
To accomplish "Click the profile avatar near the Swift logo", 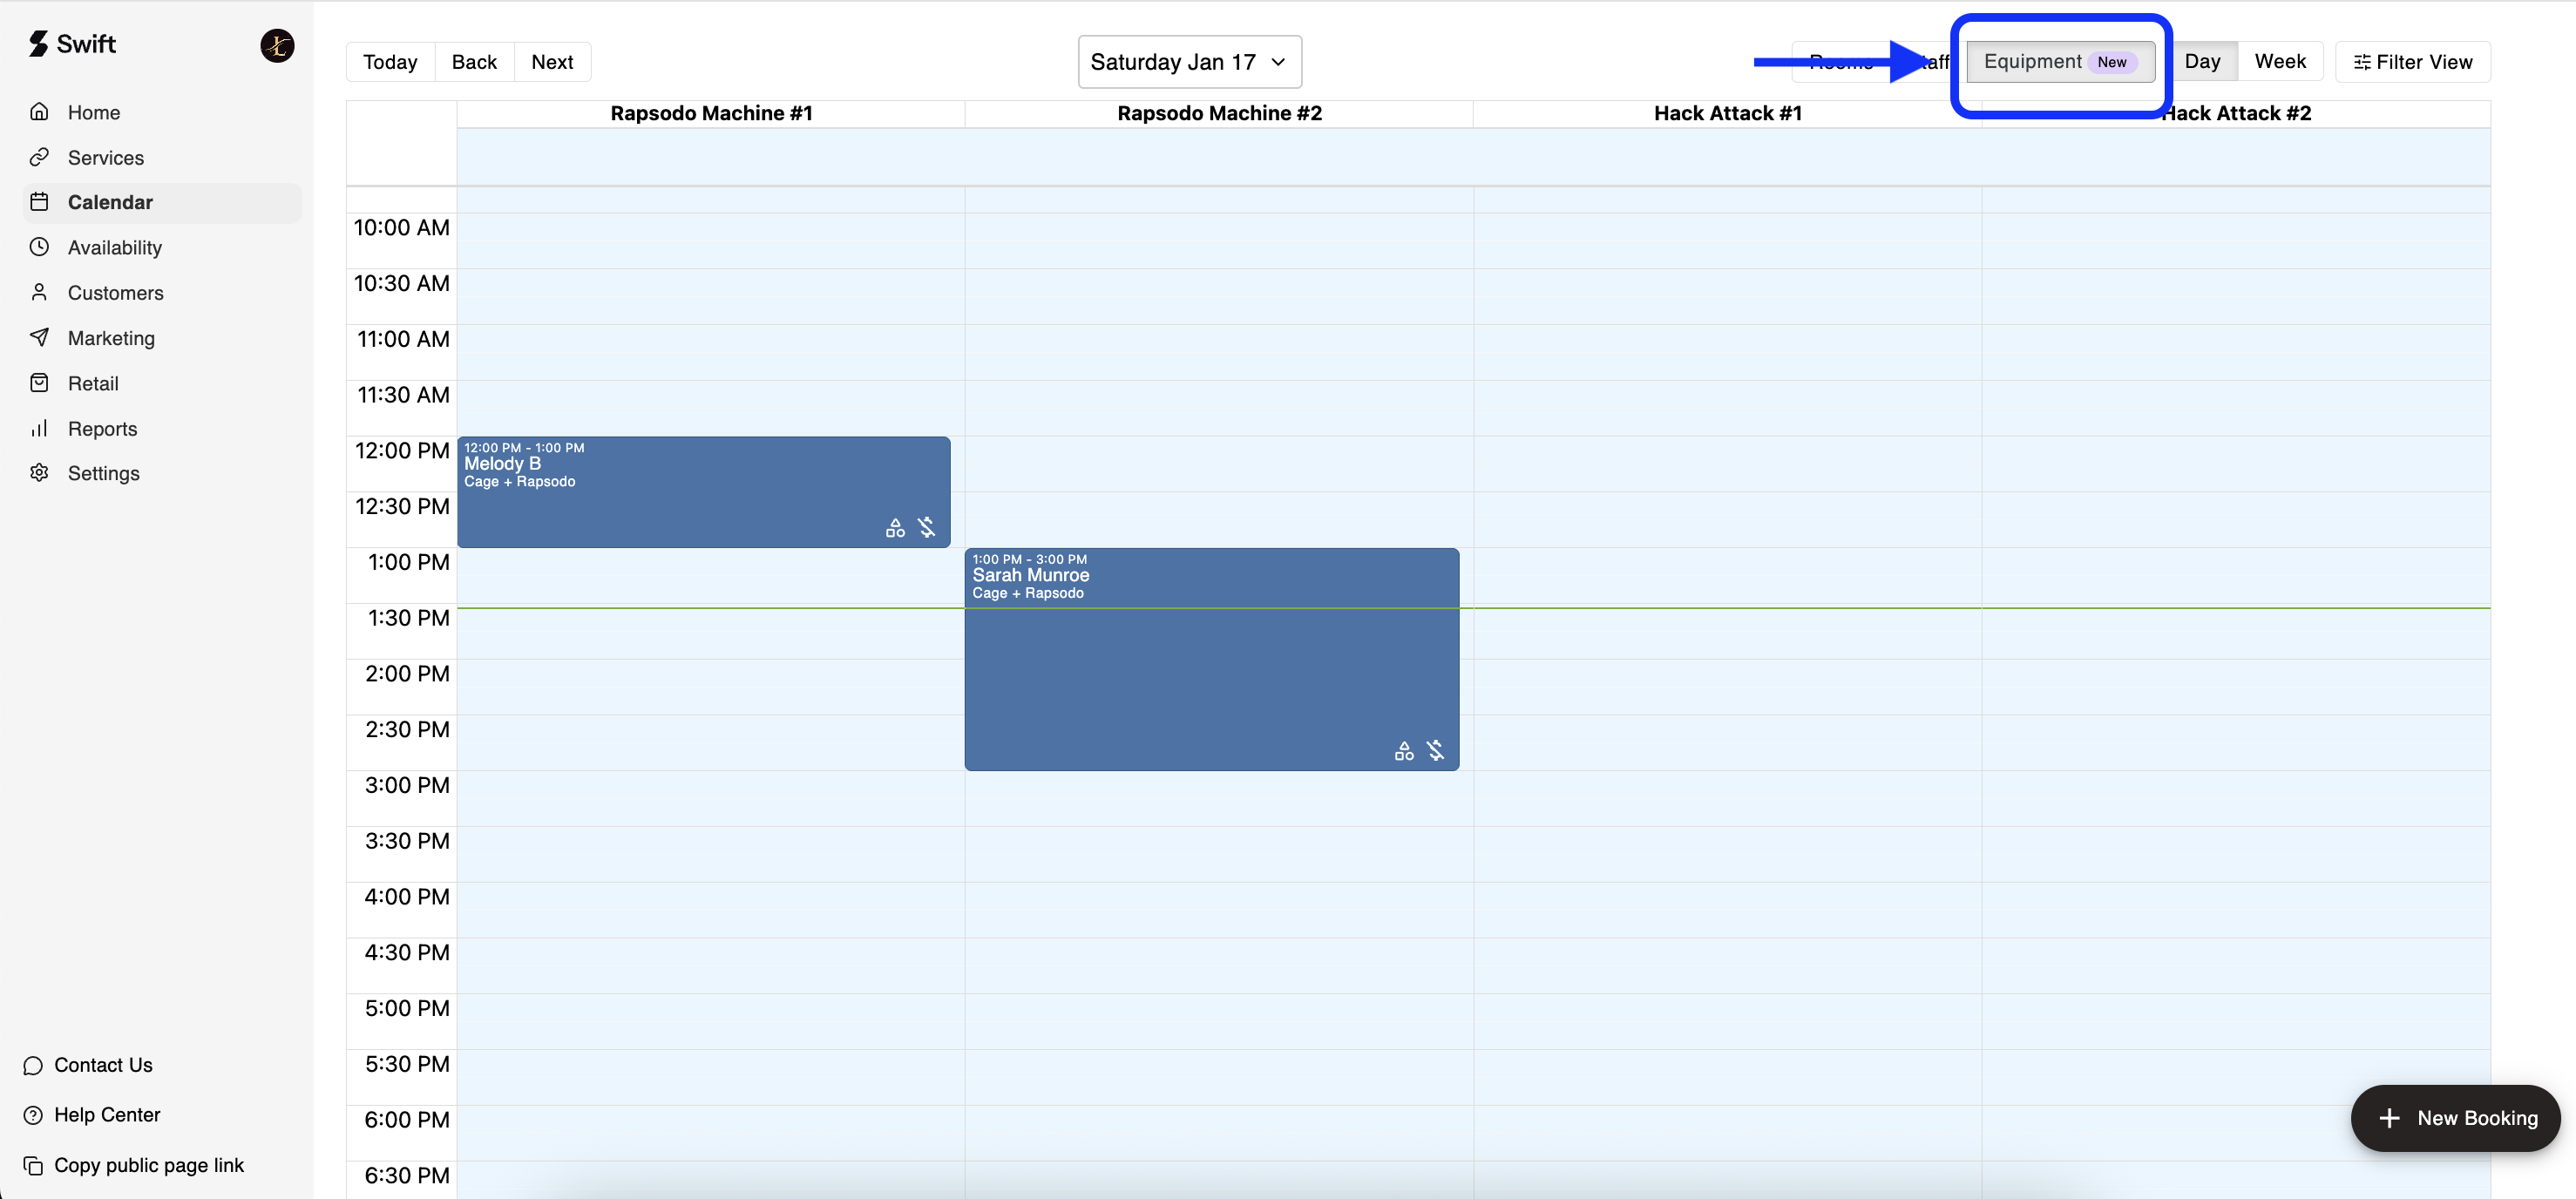I will 277,45.
